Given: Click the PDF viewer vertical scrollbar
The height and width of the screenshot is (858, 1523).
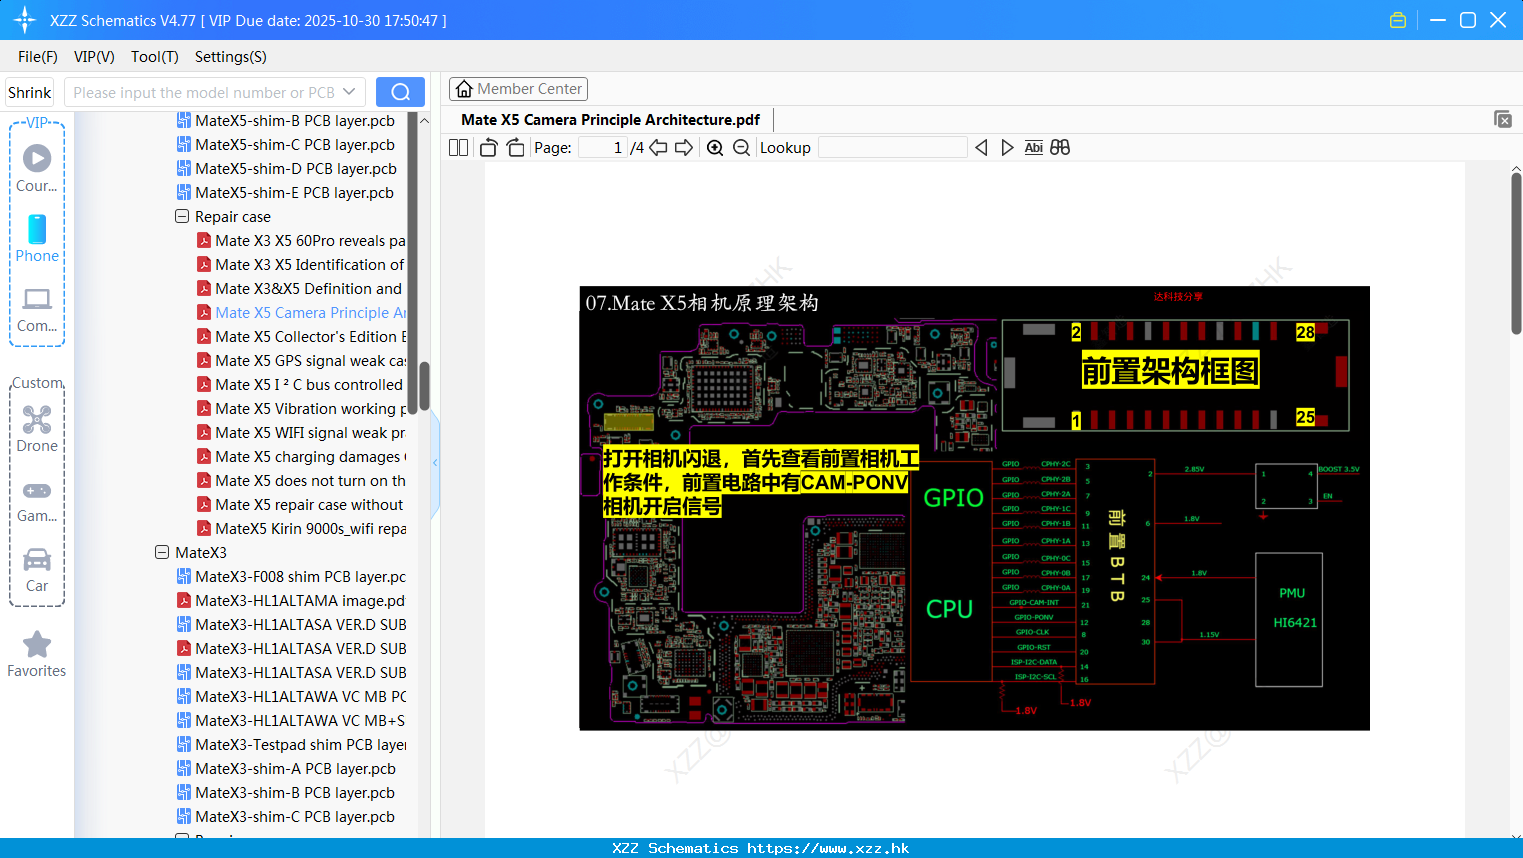Looking at the screenshot, I should point(1516,253).
